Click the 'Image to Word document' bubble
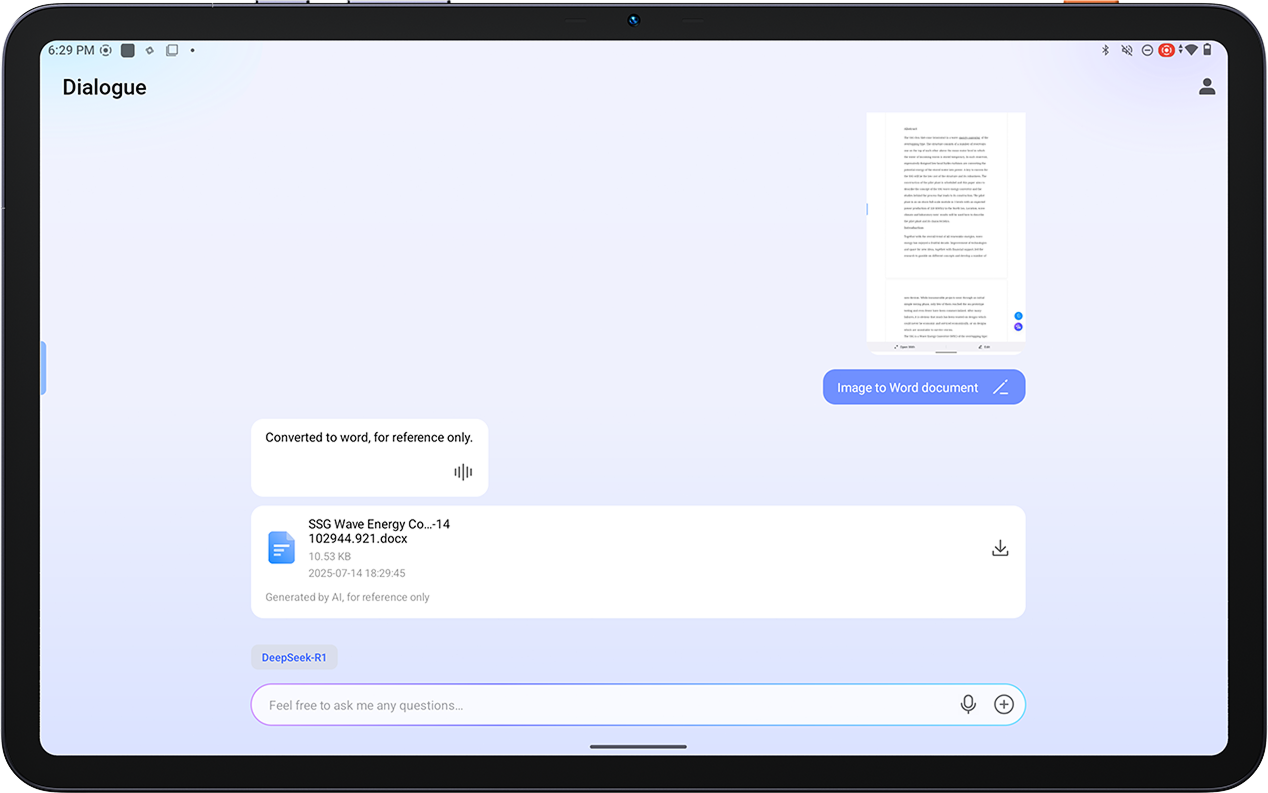The height and width of the screenshot is (793, 1268). tap(907, 388)
